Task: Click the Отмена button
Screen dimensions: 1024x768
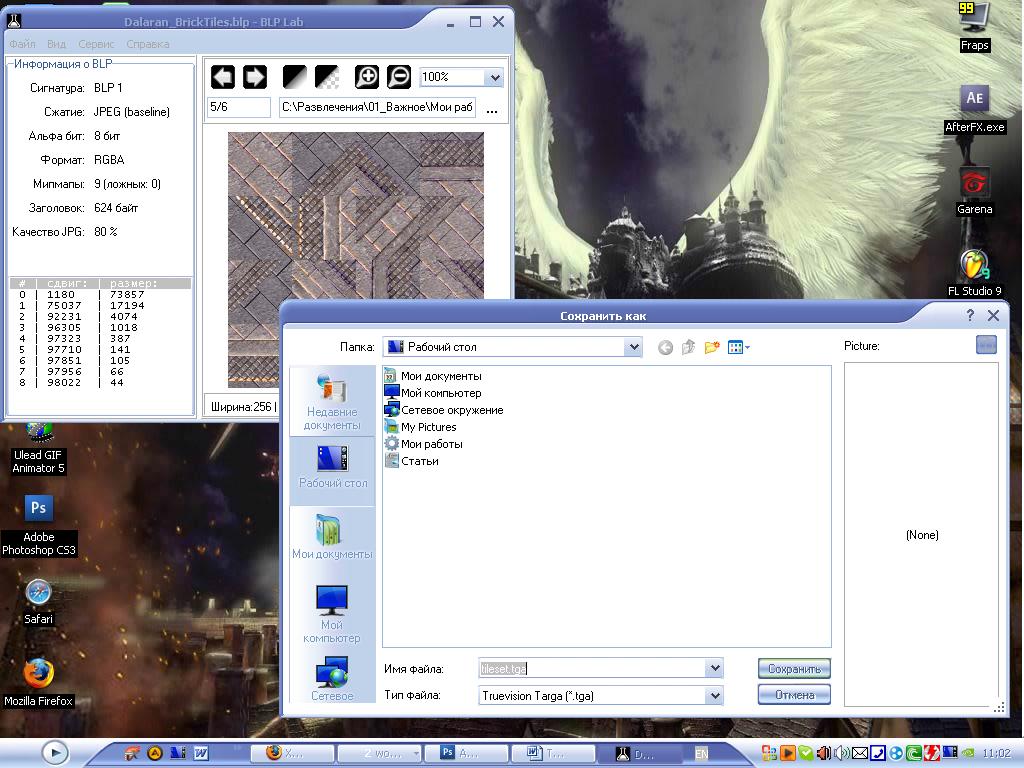Action: (x=794, y=695)
